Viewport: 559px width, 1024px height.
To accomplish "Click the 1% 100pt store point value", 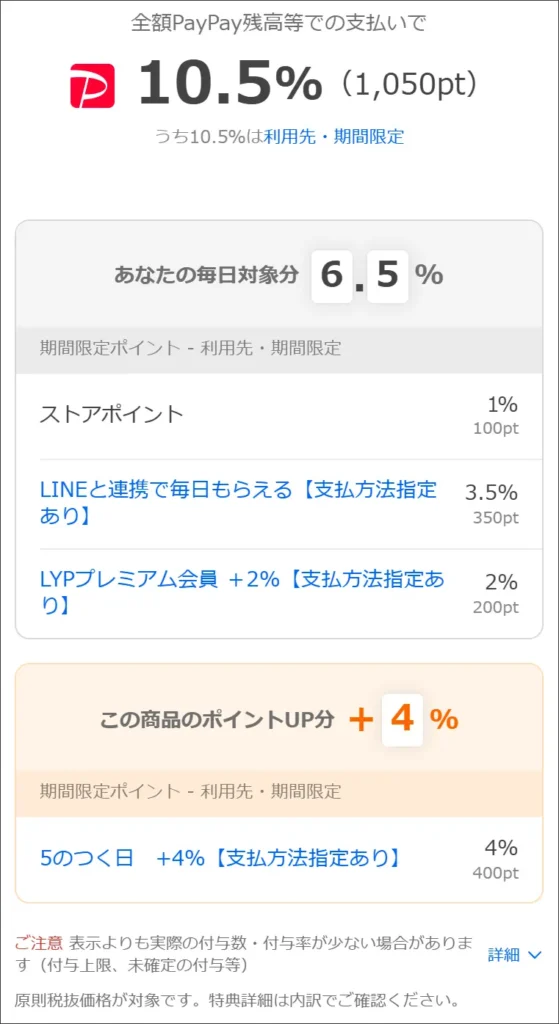I will [x=496, y=415].
